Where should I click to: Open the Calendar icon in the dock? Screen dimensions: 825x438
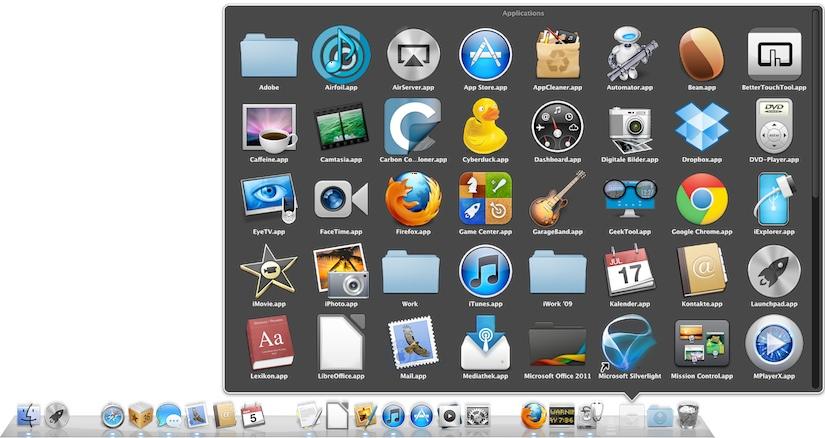click(253, 416)
